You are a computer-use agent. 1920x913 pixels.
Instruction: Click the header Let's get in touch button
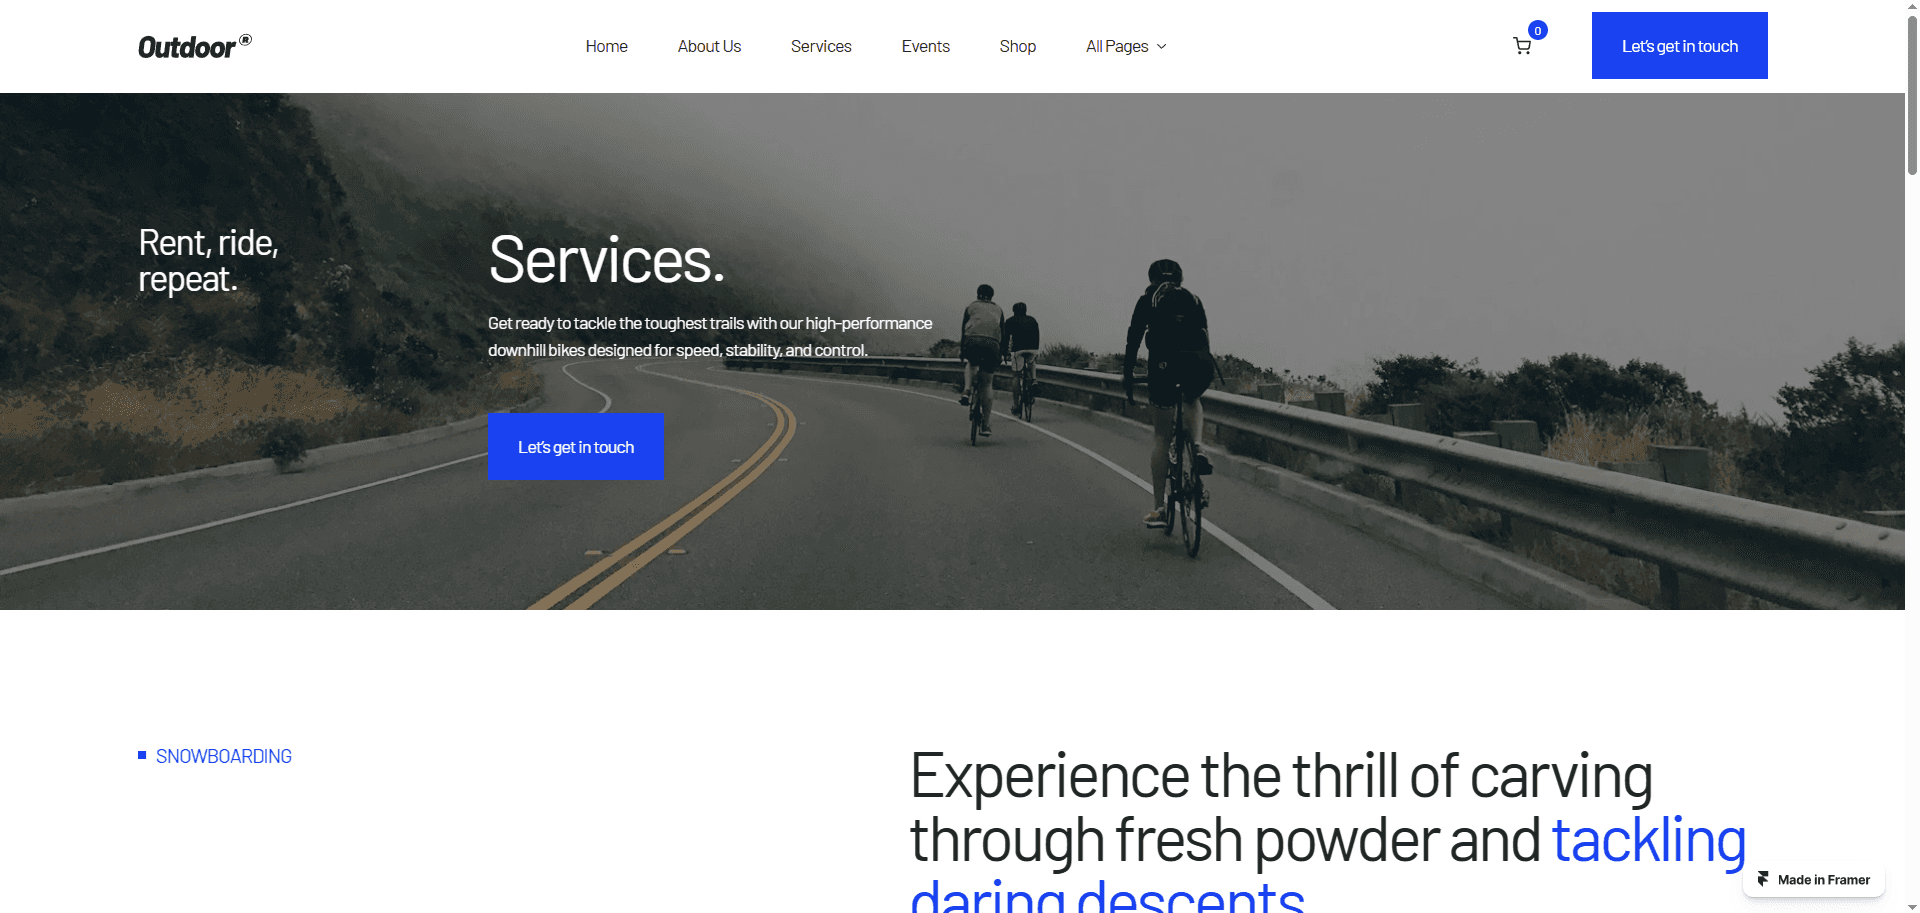pos(1679,46)
